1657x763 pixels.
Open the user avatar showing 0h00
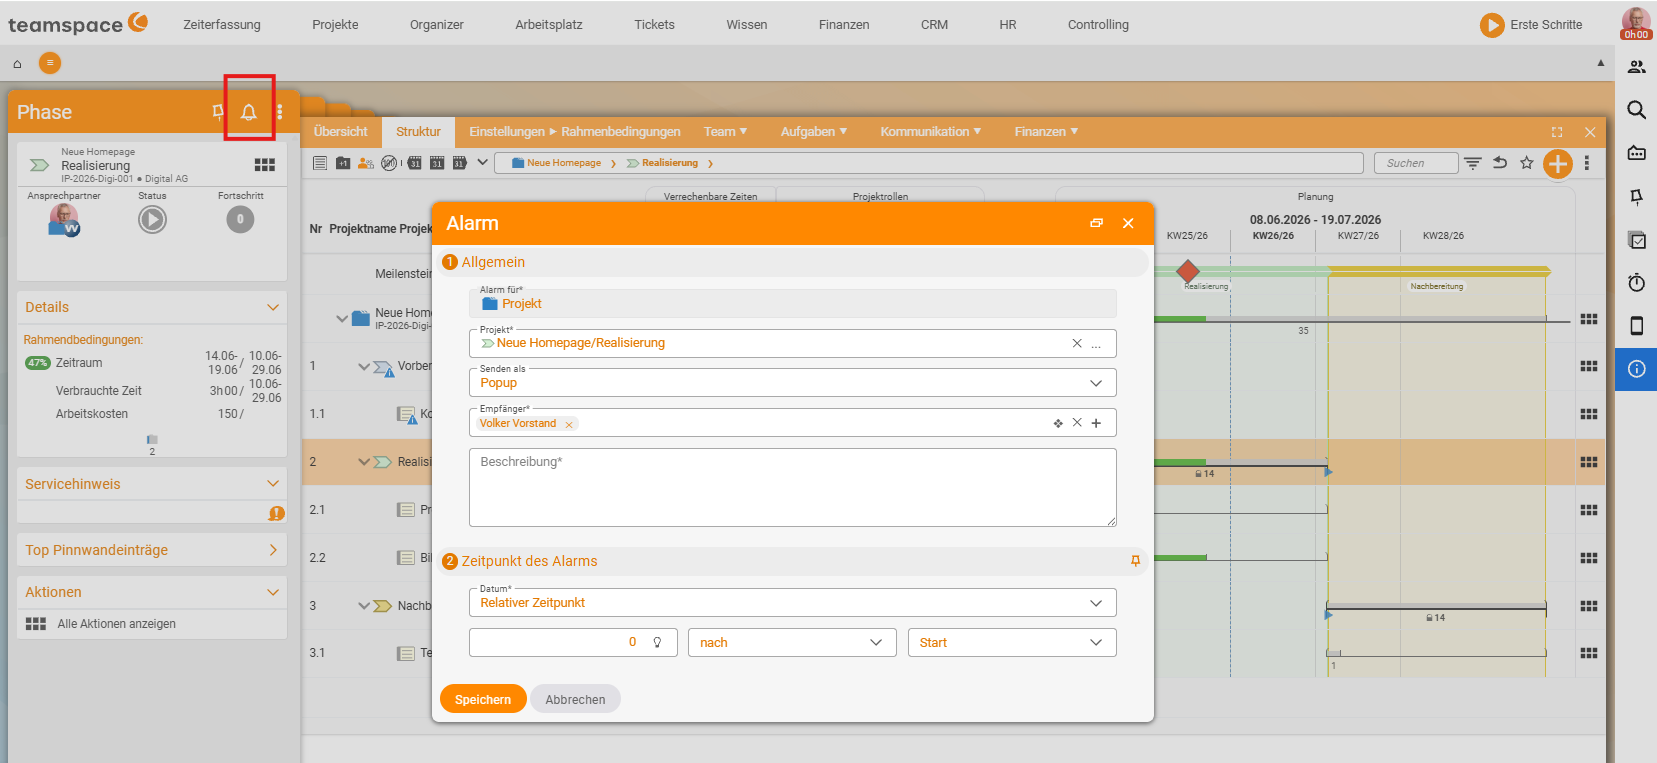coord(1636,24)
